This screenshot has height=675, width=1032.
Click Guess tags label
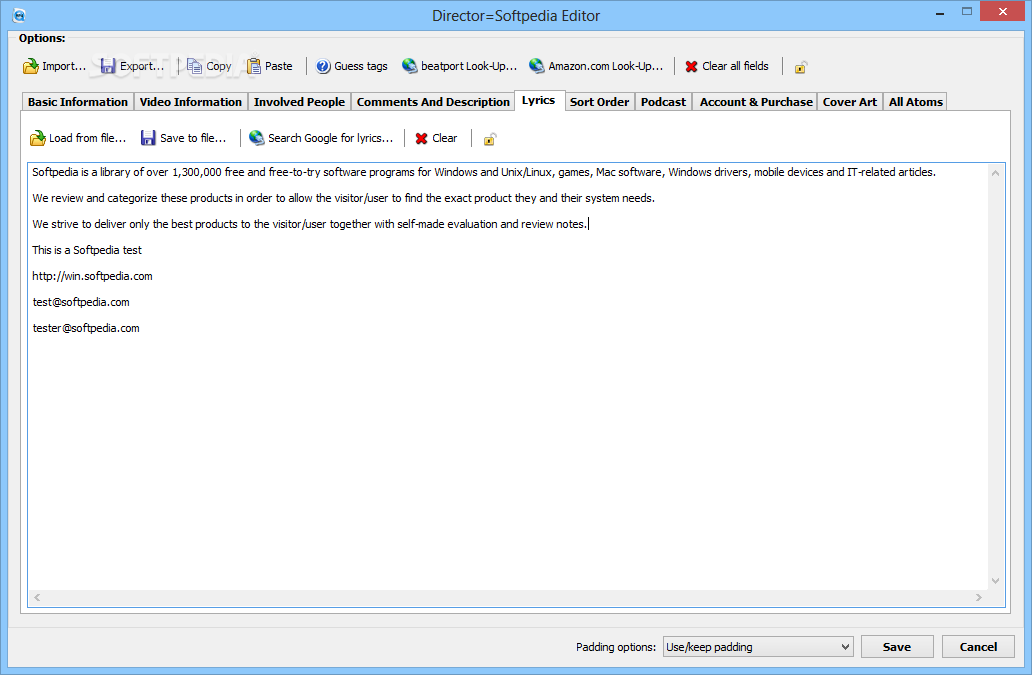361,66
